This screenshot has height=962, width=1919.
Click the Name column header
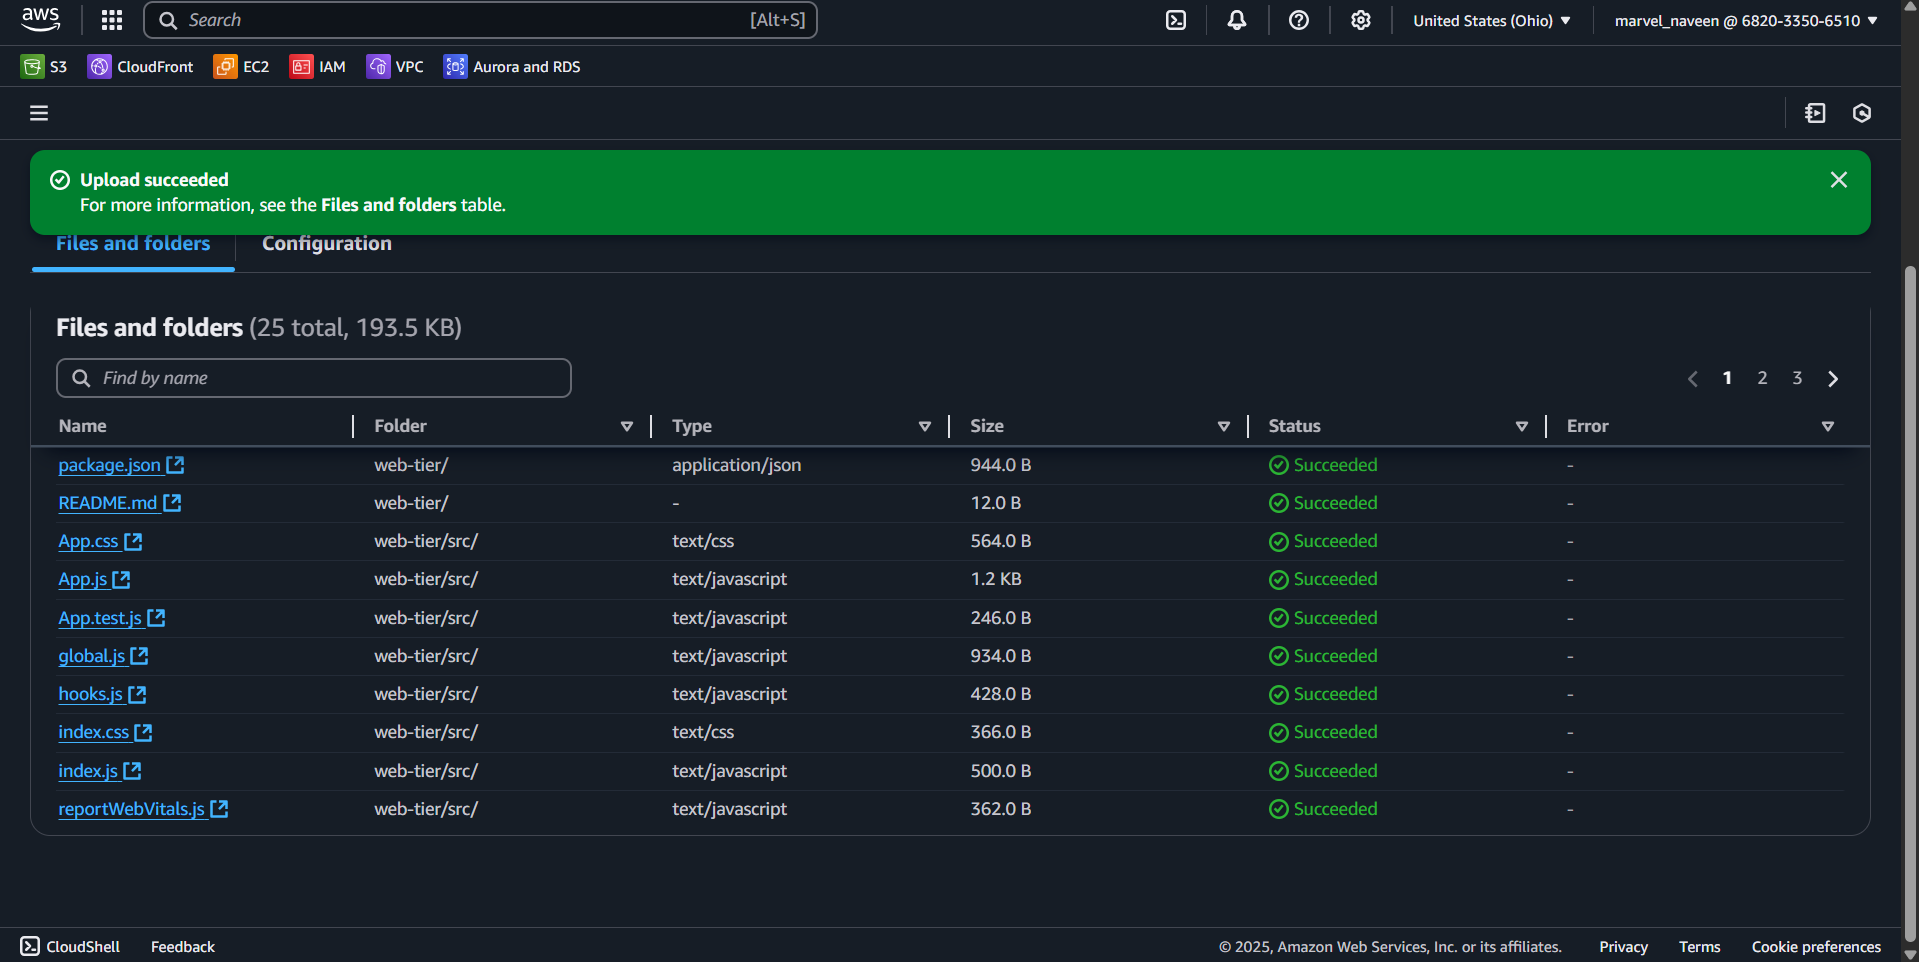point(82,426)
